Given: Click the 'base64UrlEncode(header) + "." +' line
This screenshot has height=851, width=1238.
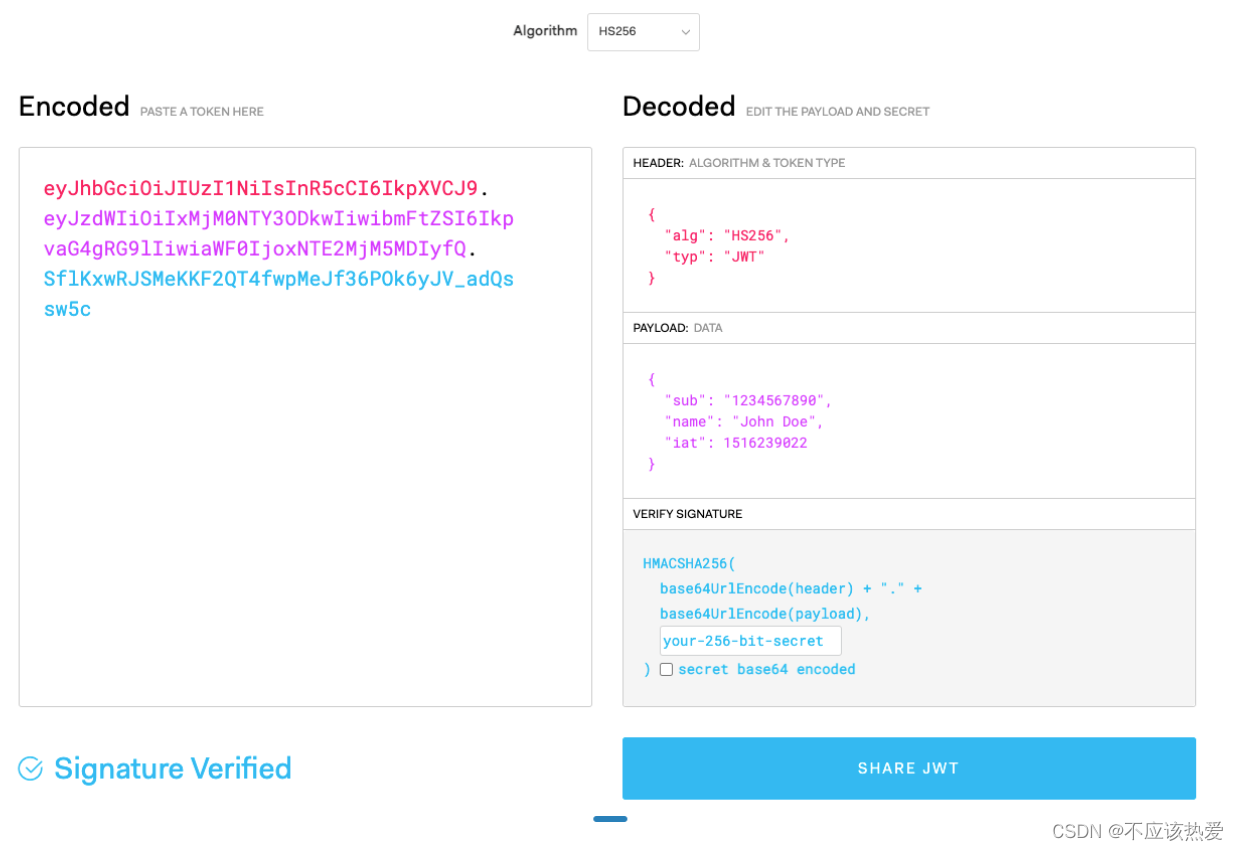Looking at the screenshot, I should point(791,589).
